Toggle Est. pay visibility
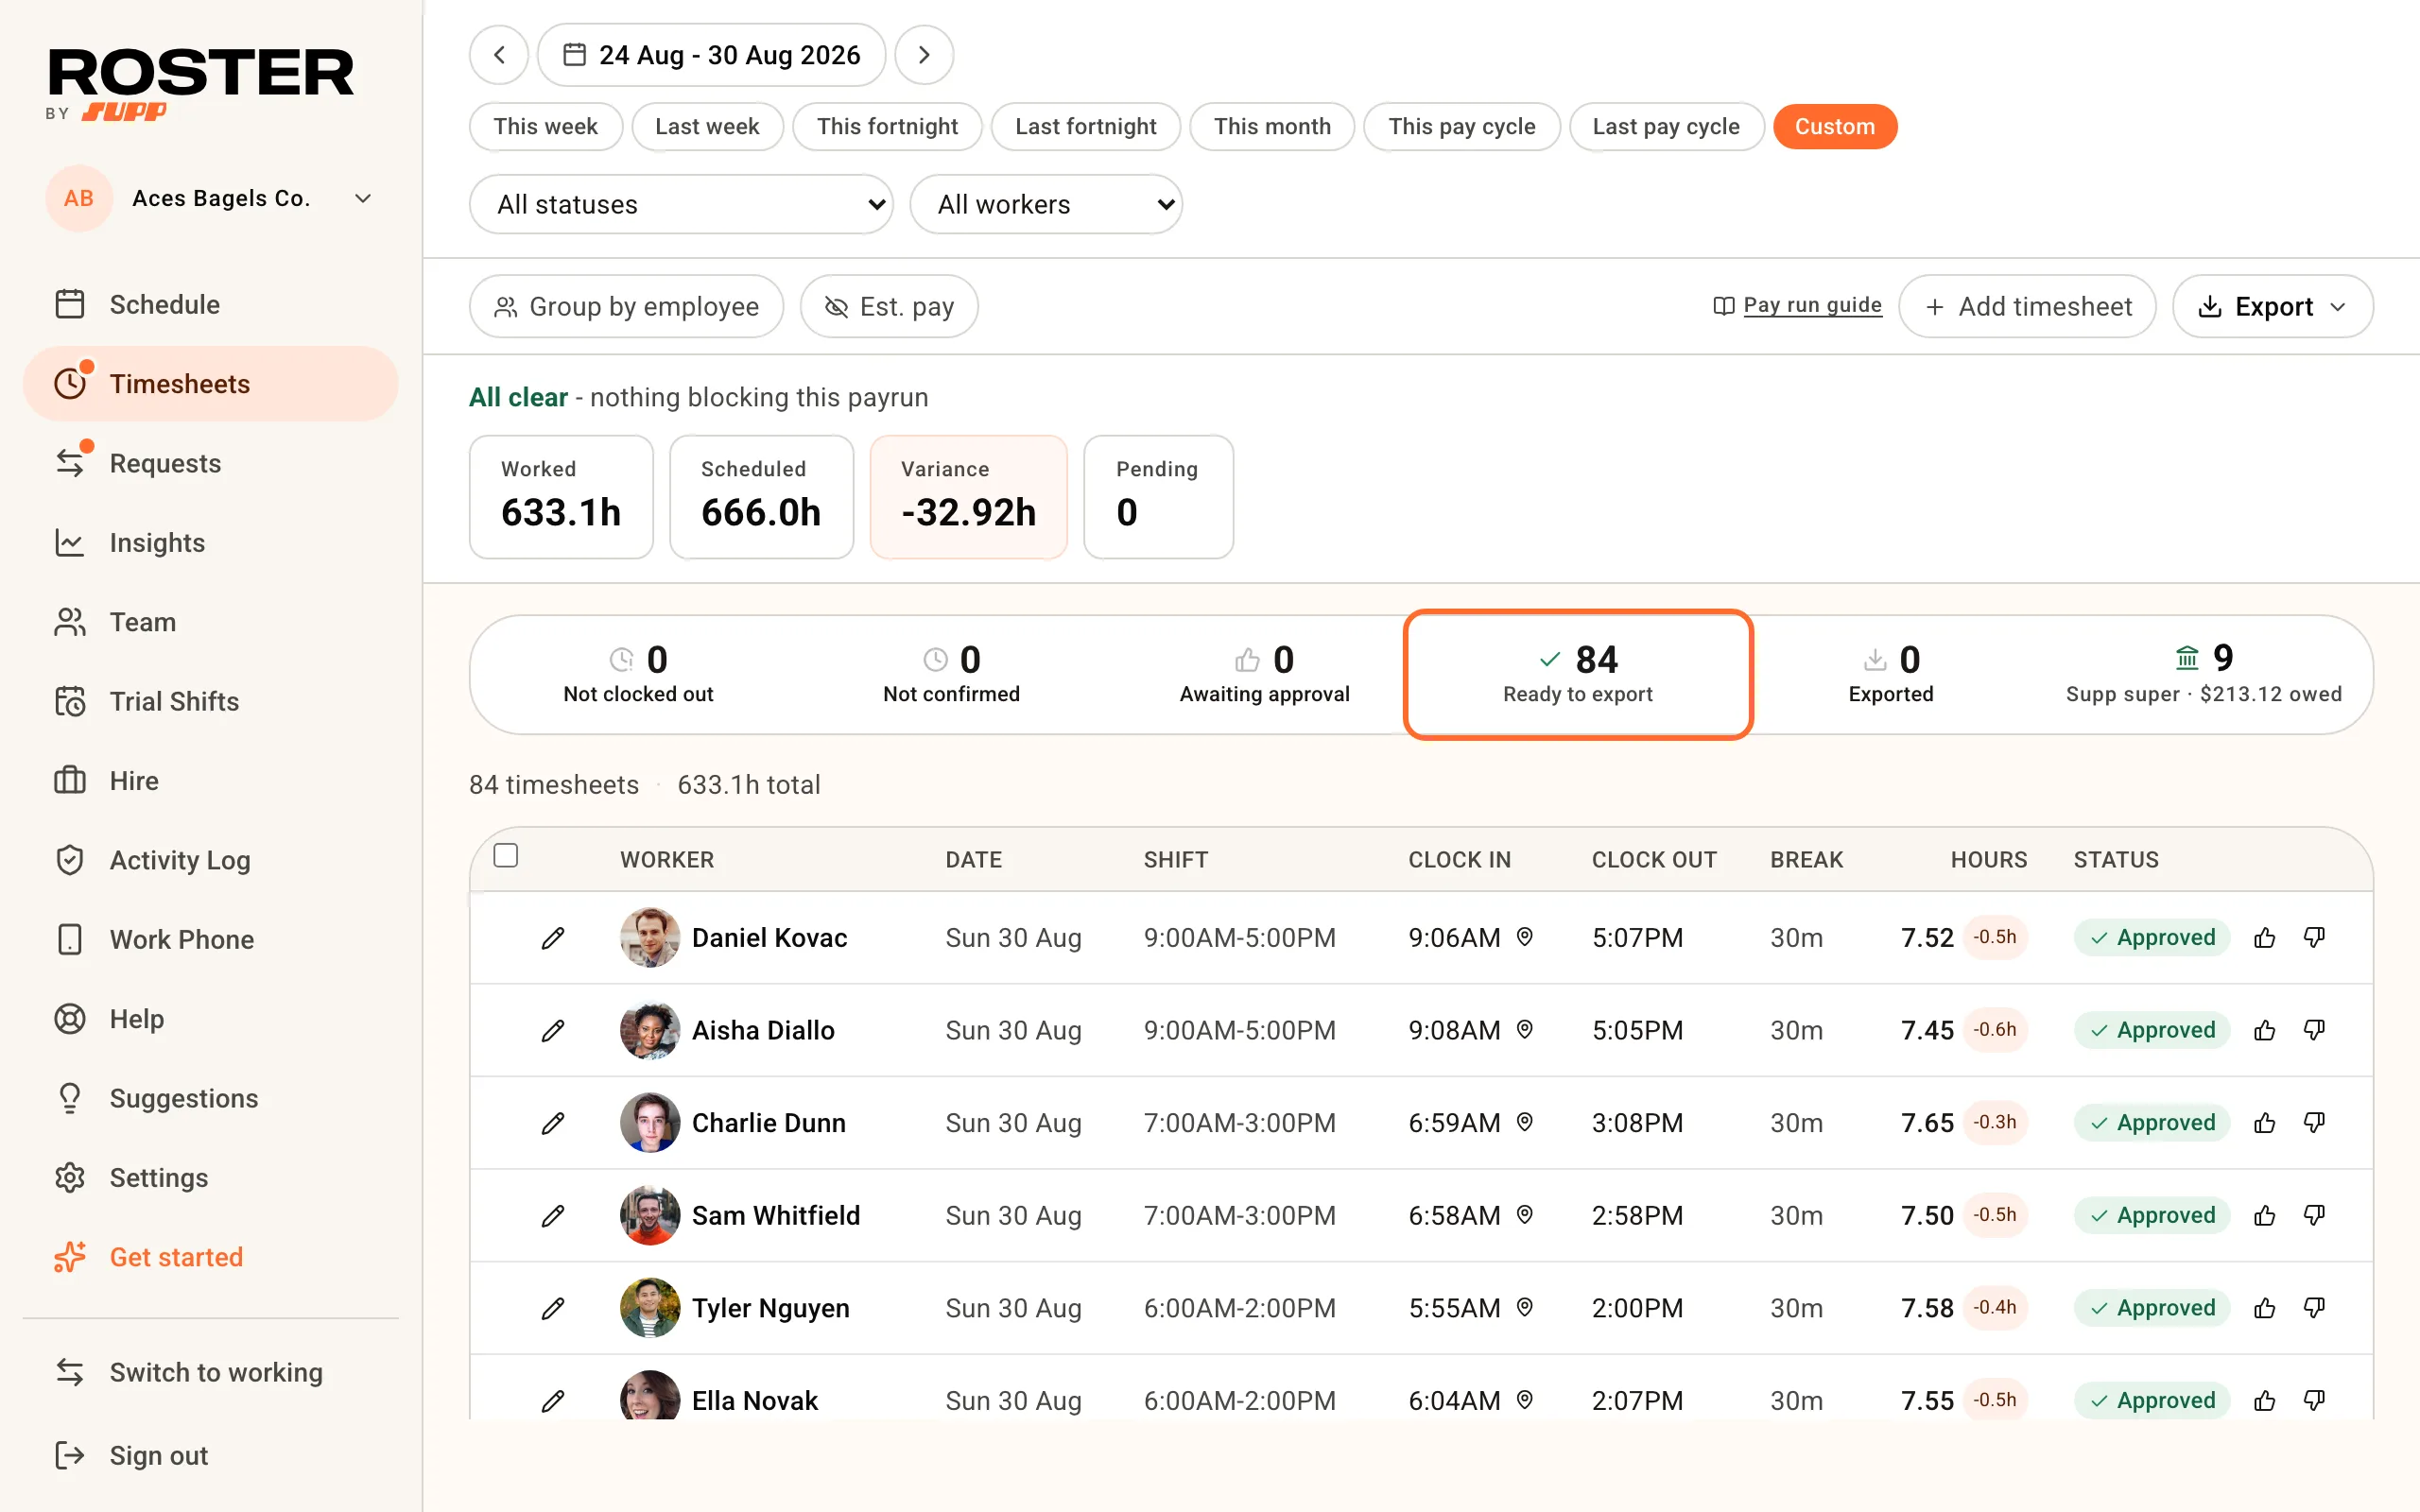2420x1512 pixels. [x=889, y=307]
